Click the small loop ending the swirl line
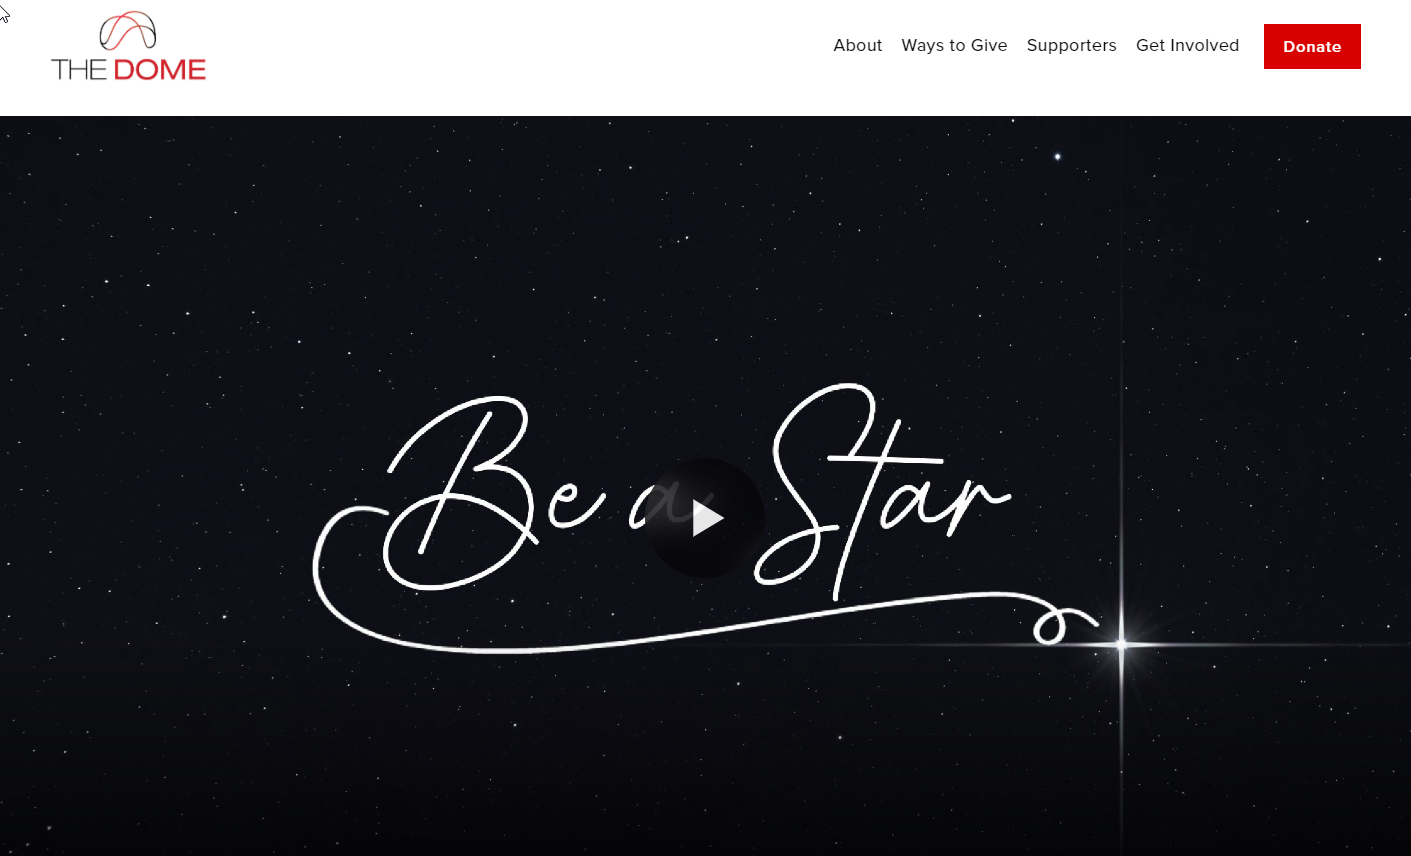Viewport: 1411px width, 856px height. (x=1051, y=626)
